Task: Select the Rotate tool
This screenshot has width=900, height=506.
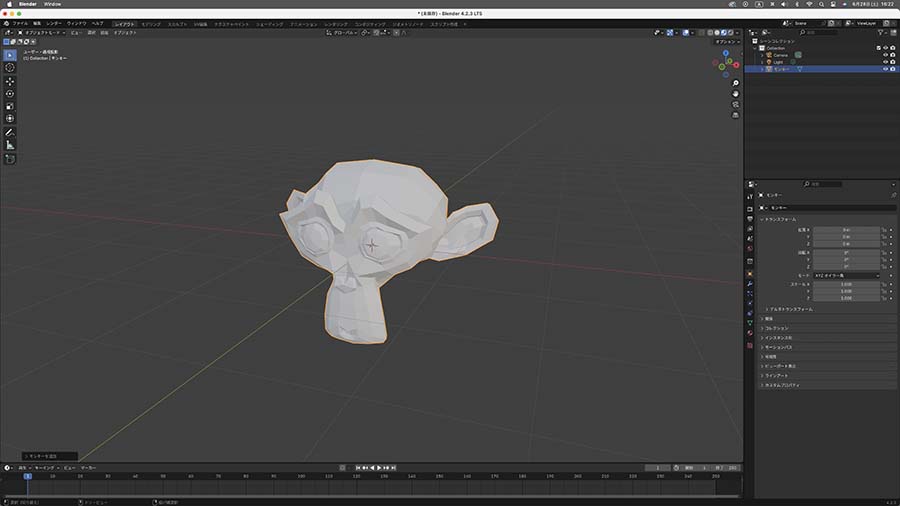Action: point(10,94)
